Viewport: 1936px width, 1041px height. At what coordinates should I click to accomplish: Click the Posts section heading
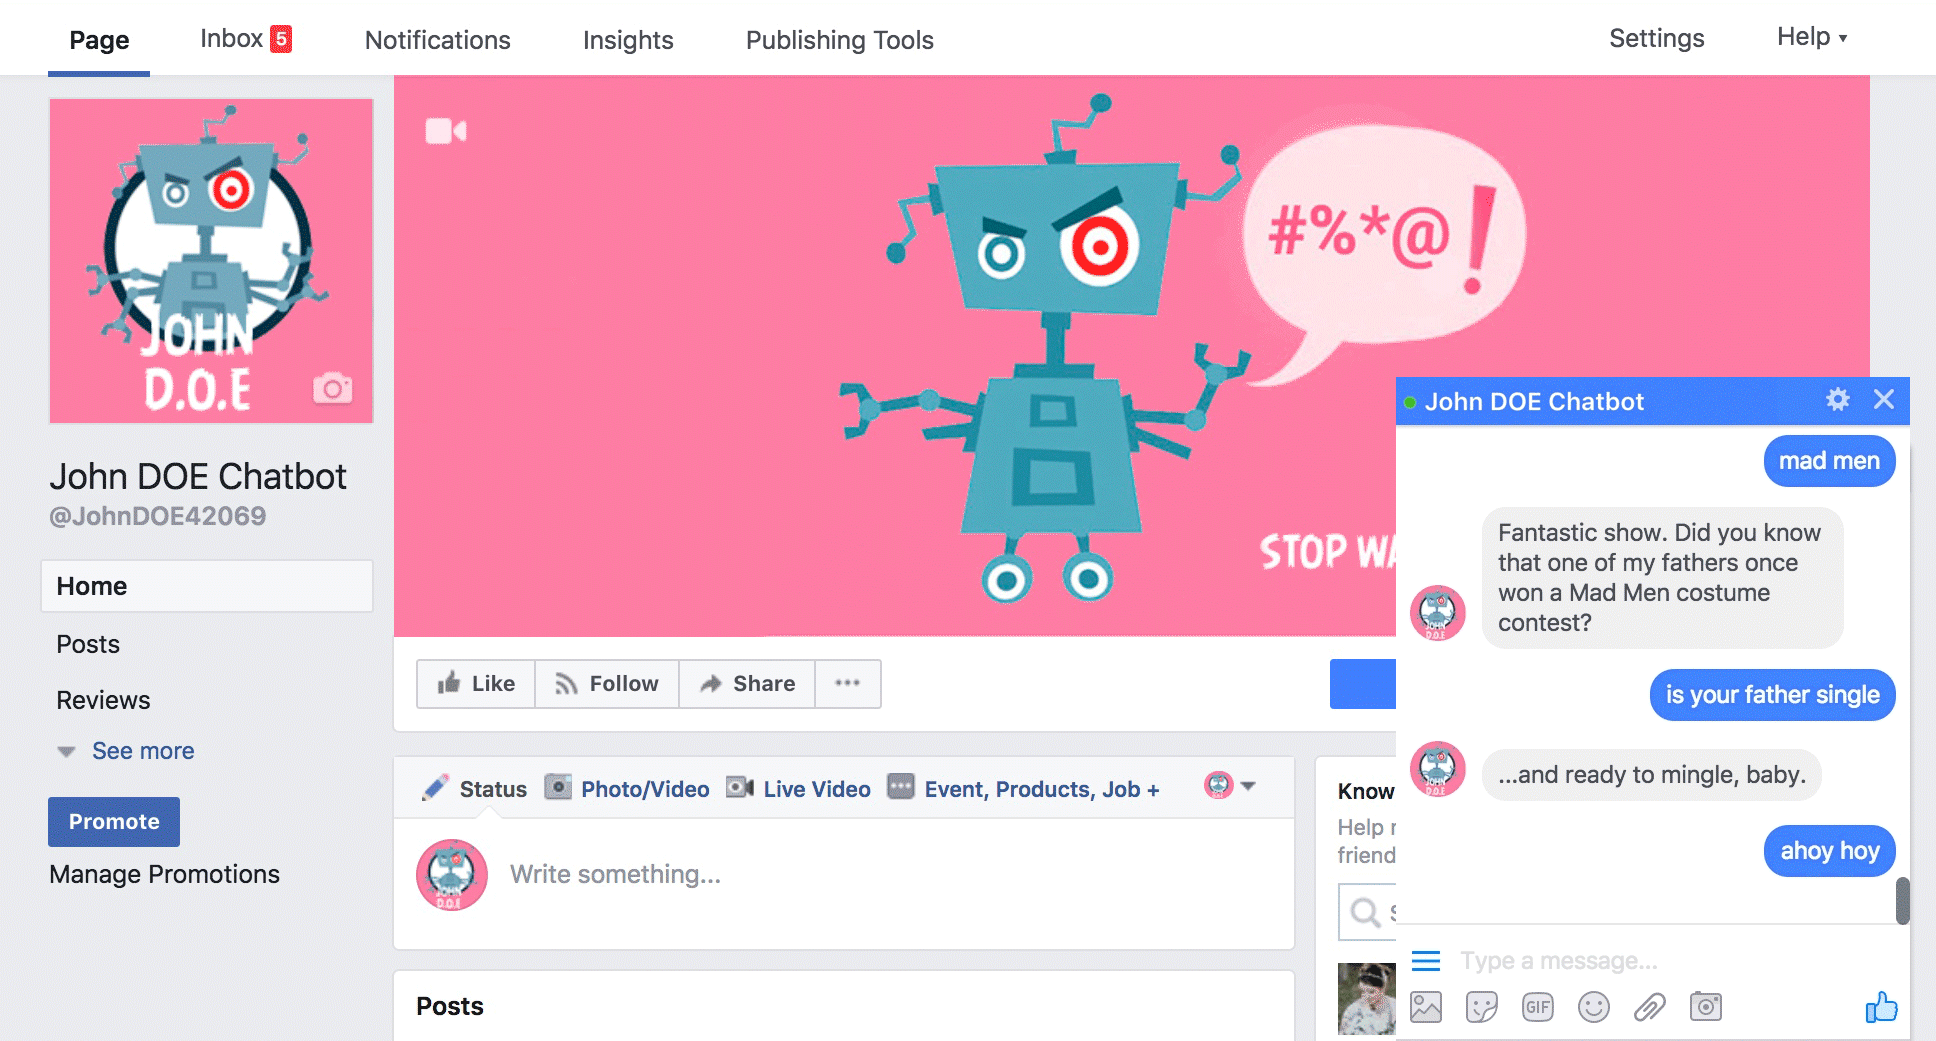(450, 1006)
